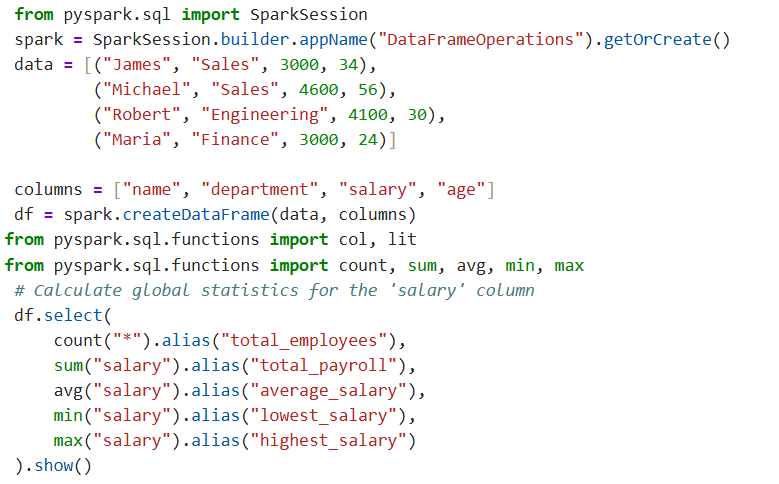Screen dimensions: 779x484
Task: Click the "Maria" string in data
Action: coord(137,140)
